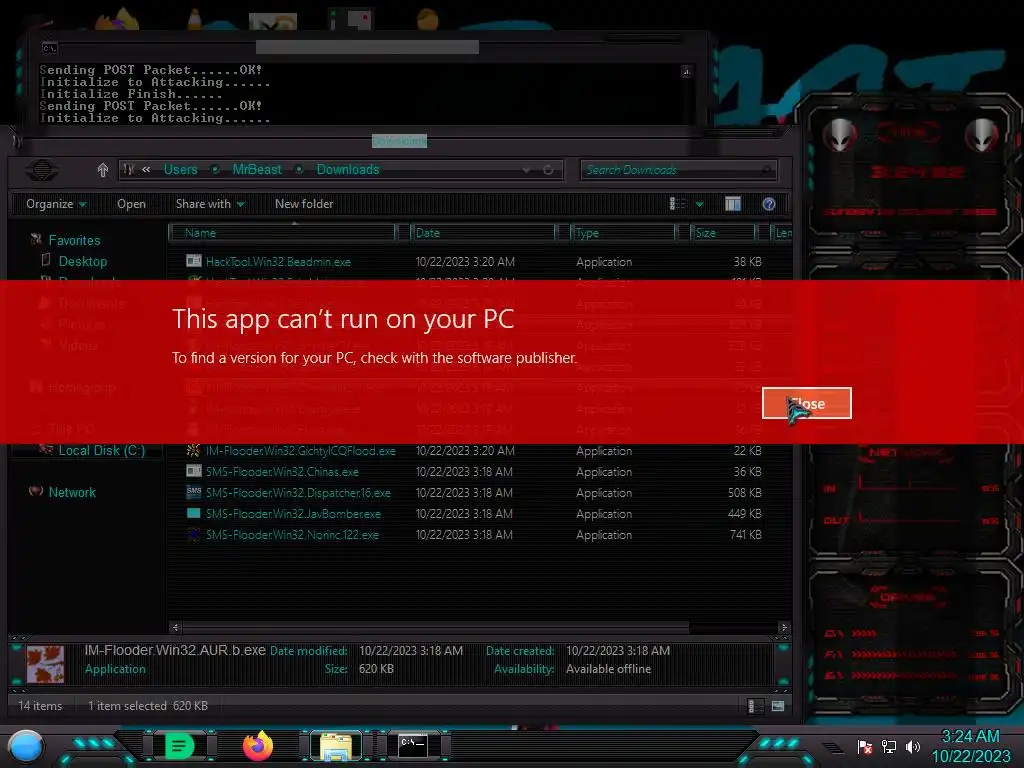This screenshot has width=1024, height=768.
Task: Go to MrBeast folder in breadcrumb
Action: (x=257, y=169)
